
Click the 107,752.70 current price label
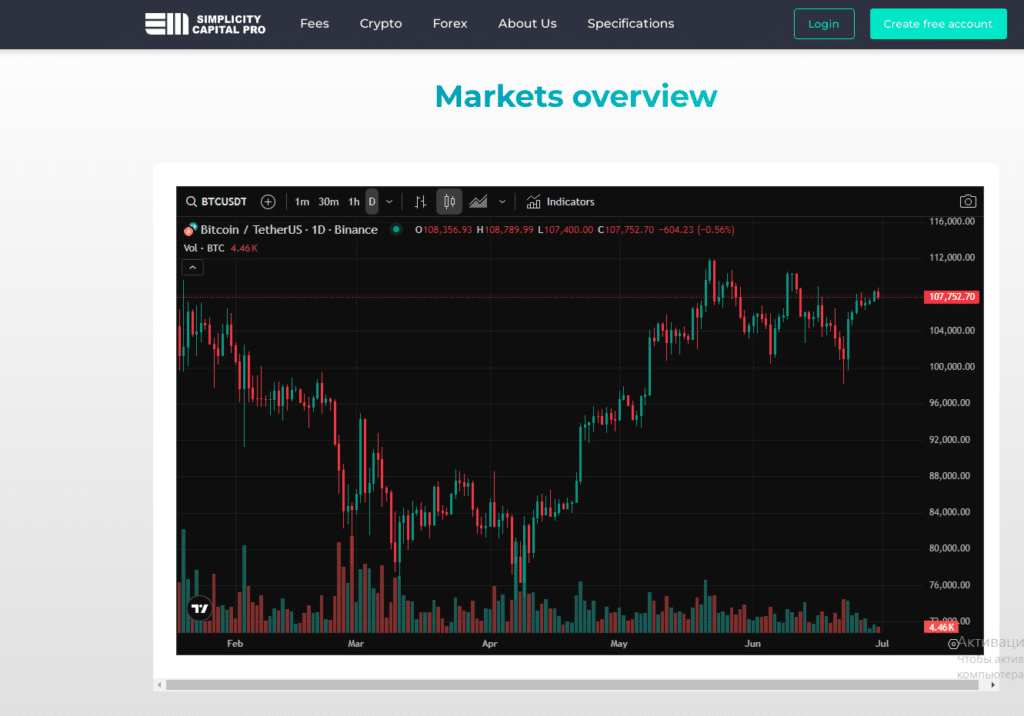pyautogui.click(x=952, y=297)
